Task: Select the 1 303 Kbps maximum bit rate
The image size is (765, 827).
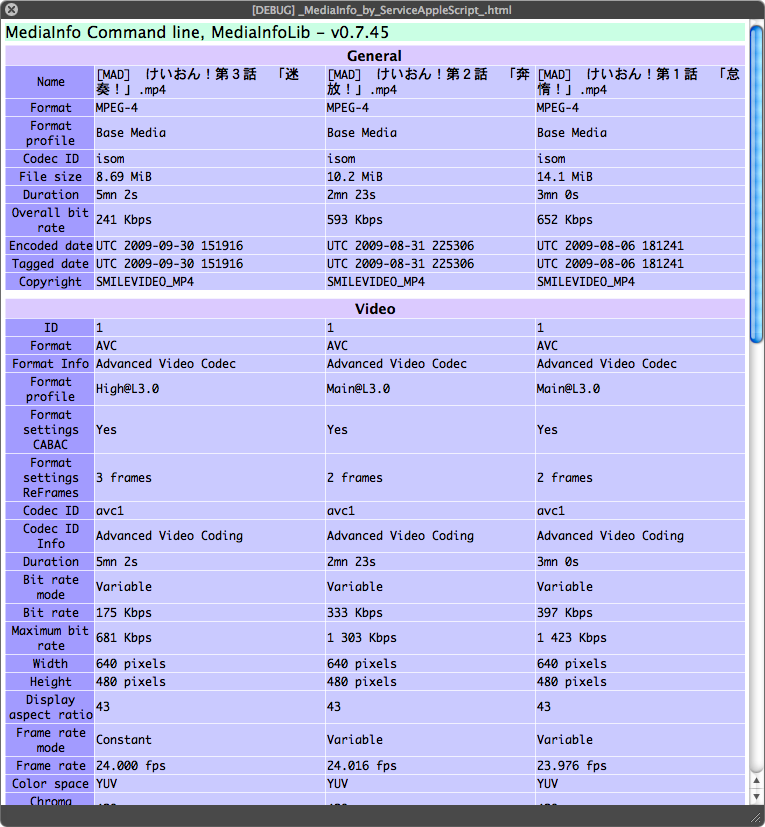Action: [x=361, y=638]
